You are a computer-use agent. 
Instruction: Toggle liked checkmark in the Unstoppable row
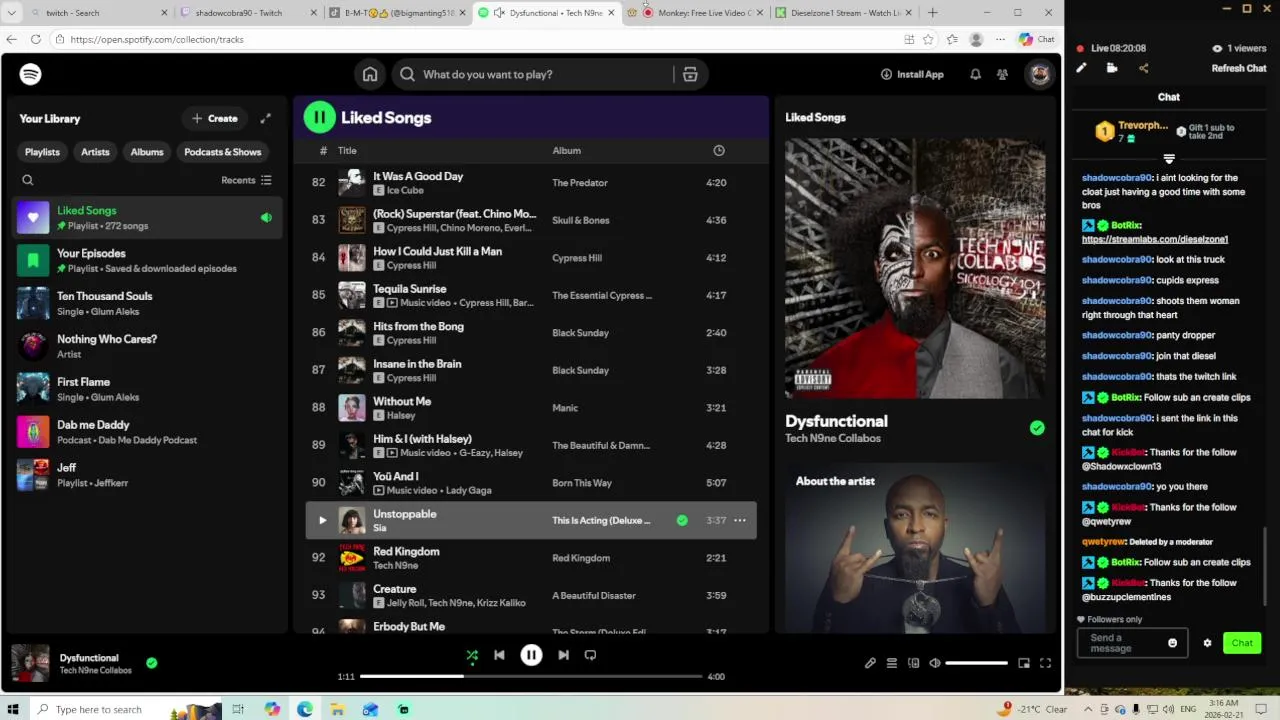682,520
